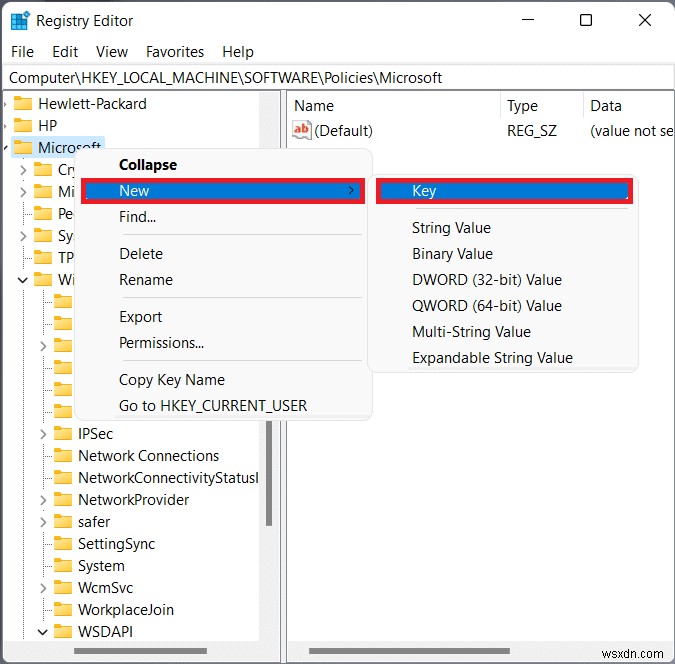Click the WSDAPI folder icon
The image size is (675, 664).
point(63,631)
